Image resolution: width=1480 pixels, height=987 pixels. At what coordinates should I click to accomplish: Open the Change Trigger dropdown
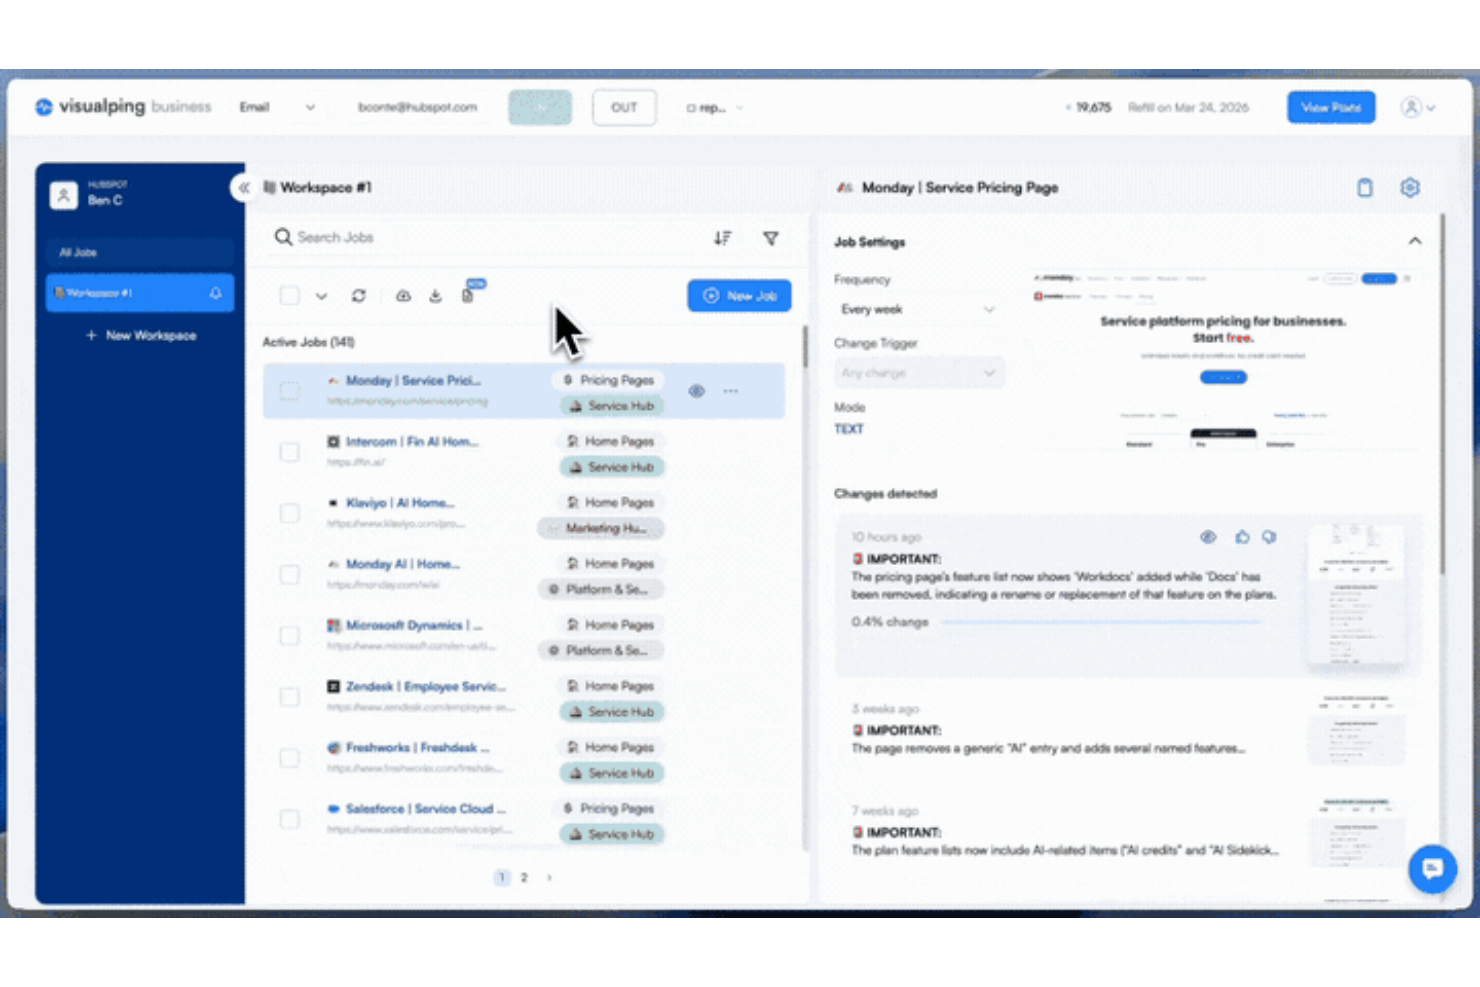tap(918, 373)
